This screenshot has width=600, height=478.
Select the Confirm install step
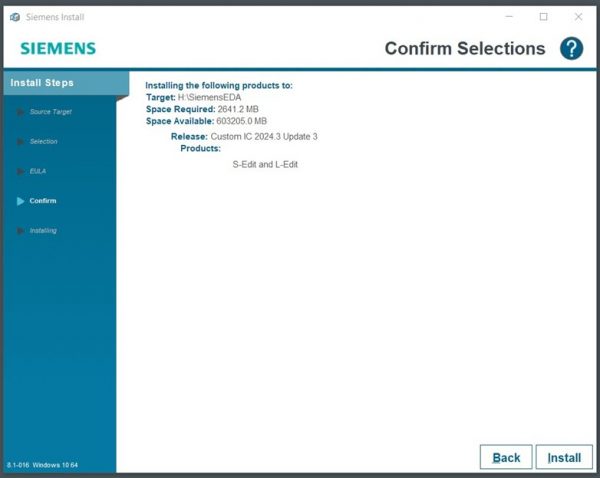[x=42, y=201]
